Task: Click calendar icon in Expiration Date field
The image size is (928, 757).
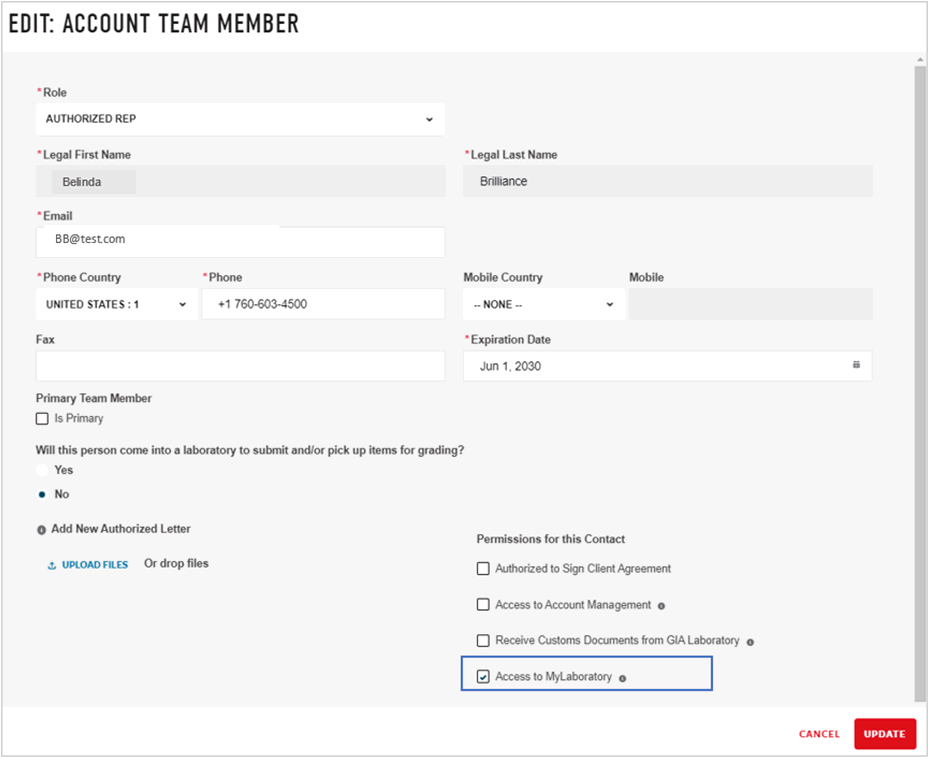Action: coord(856,366)
